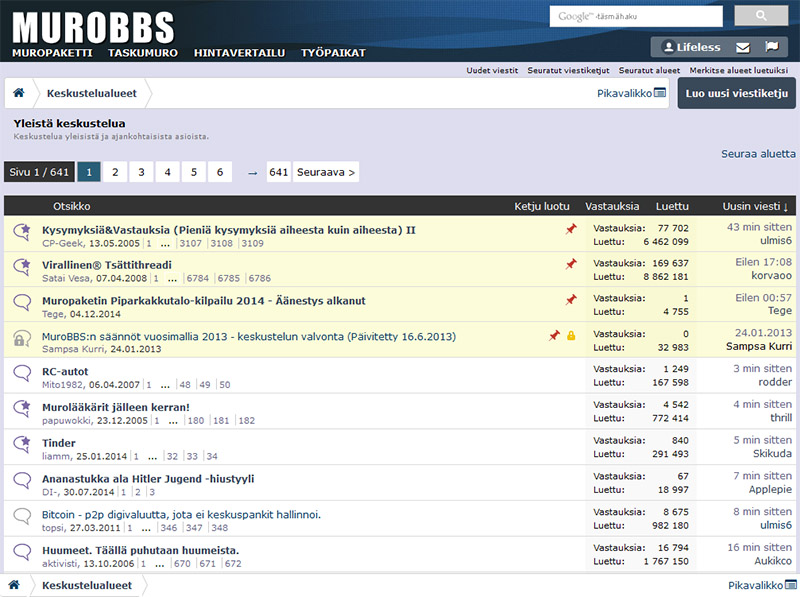Go to page 3 of thread list
Viewport: 800px width, 597px height.
[141, 172]
